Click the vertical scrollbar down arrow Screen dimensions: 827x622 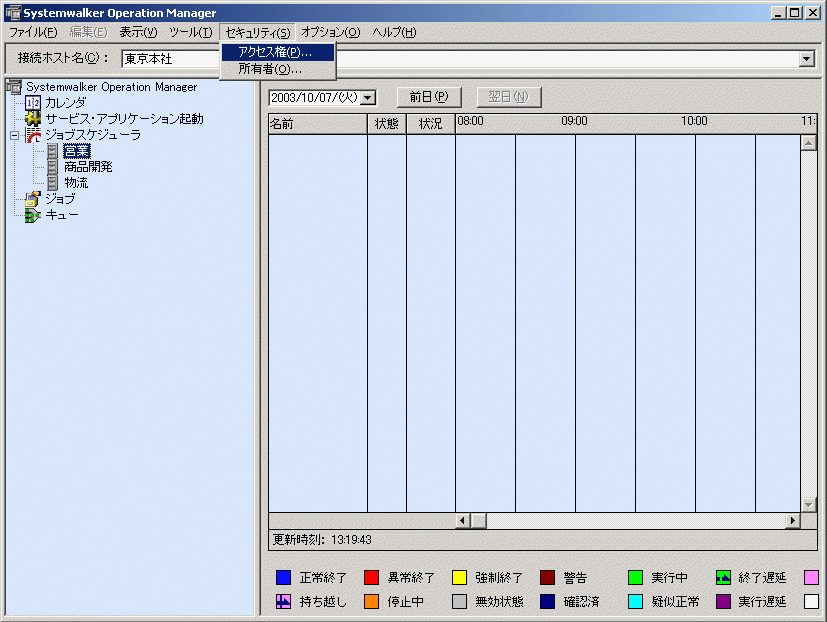[809, 505]
